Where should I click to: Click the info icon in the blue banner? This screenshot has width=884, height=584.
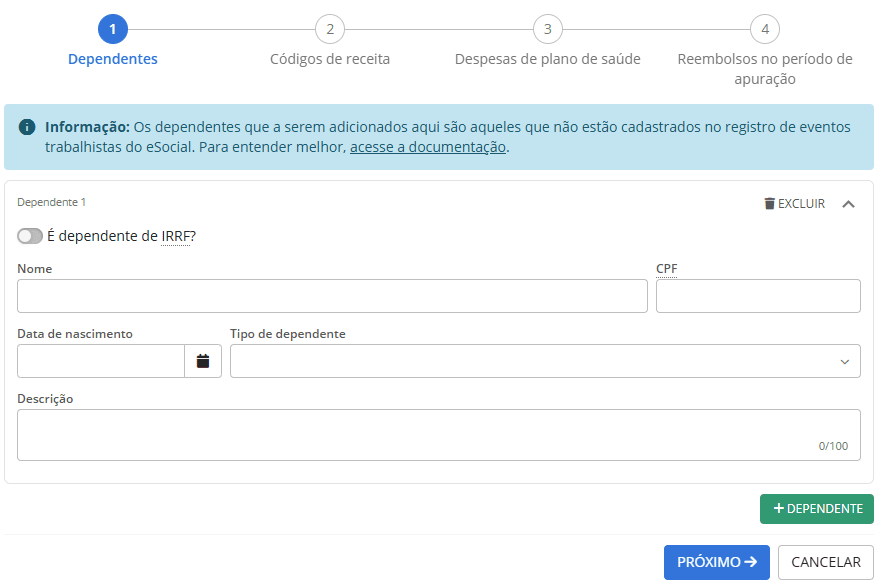25,127
